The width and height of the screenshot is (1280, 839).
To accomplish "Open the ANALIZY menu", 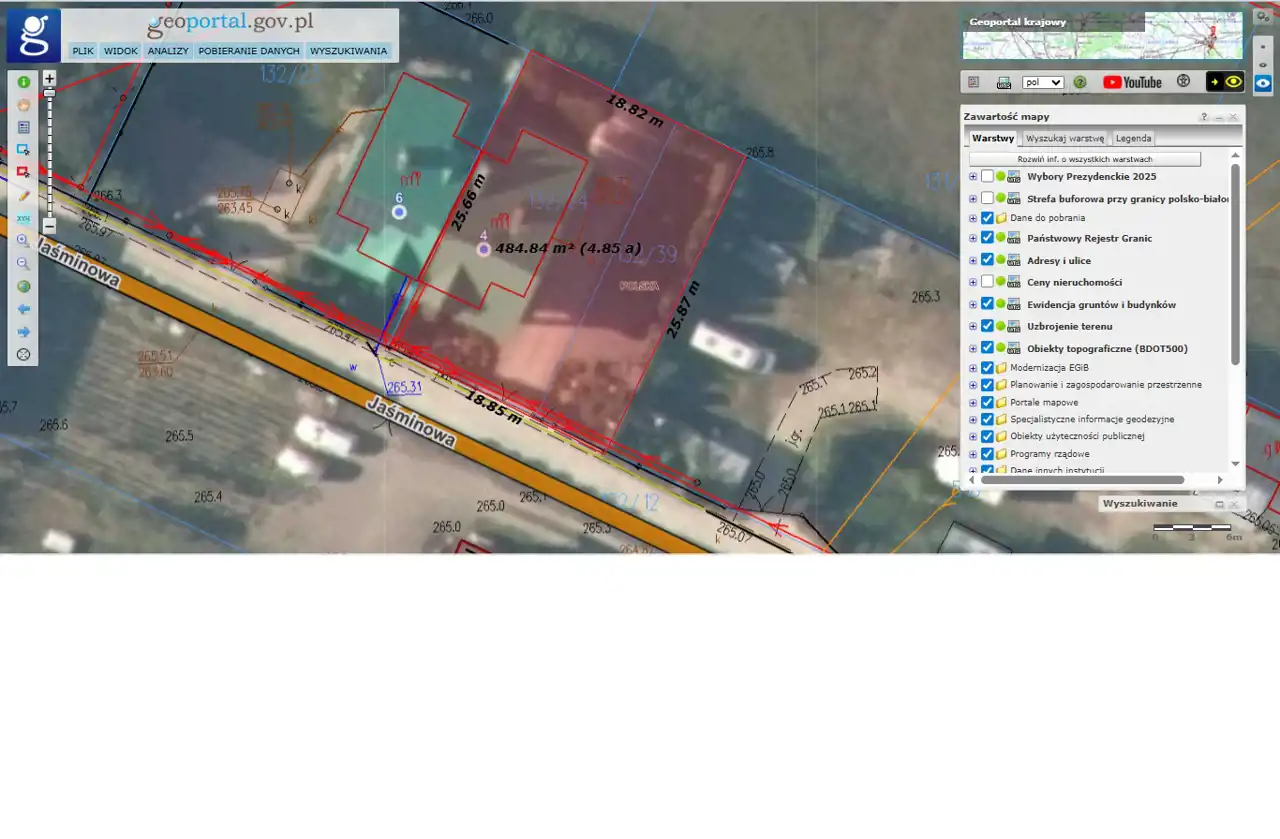I will pos(167,51).
